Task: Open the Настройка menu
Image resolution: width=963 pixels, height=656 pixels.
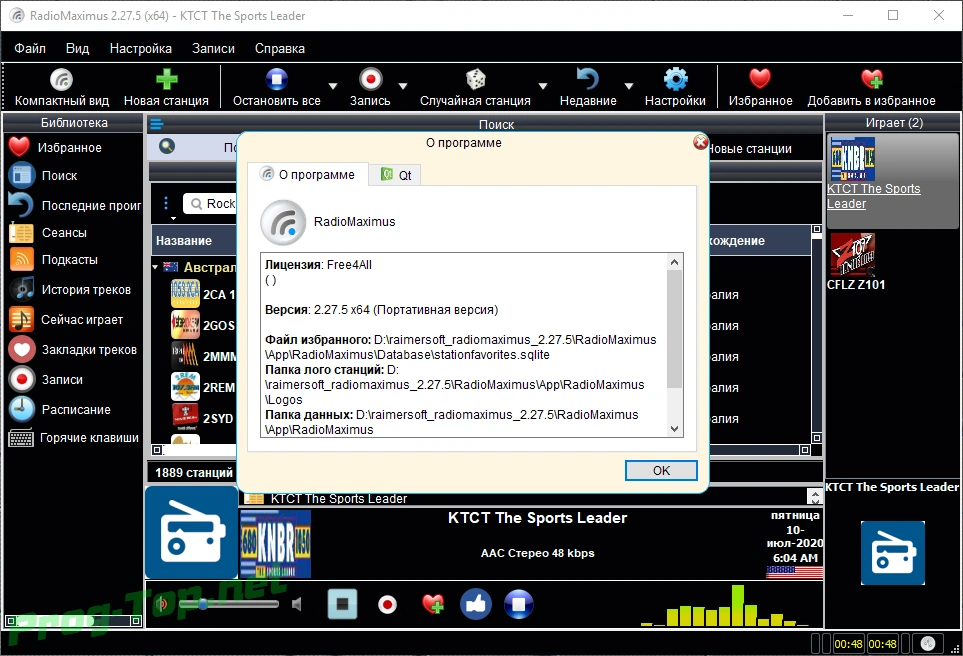Action: 141,49
